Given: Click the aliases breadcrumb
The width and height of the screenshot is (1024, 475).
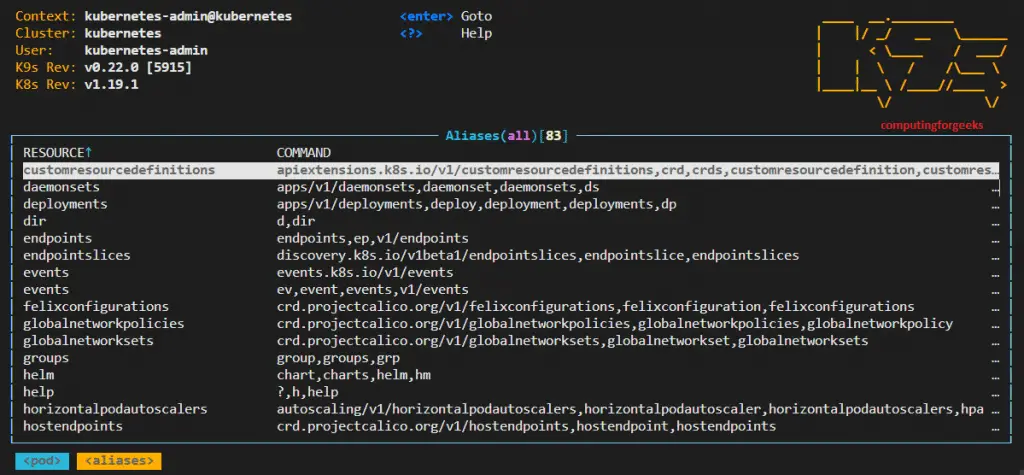Looking at the screenshot, I should coord(119,461).
